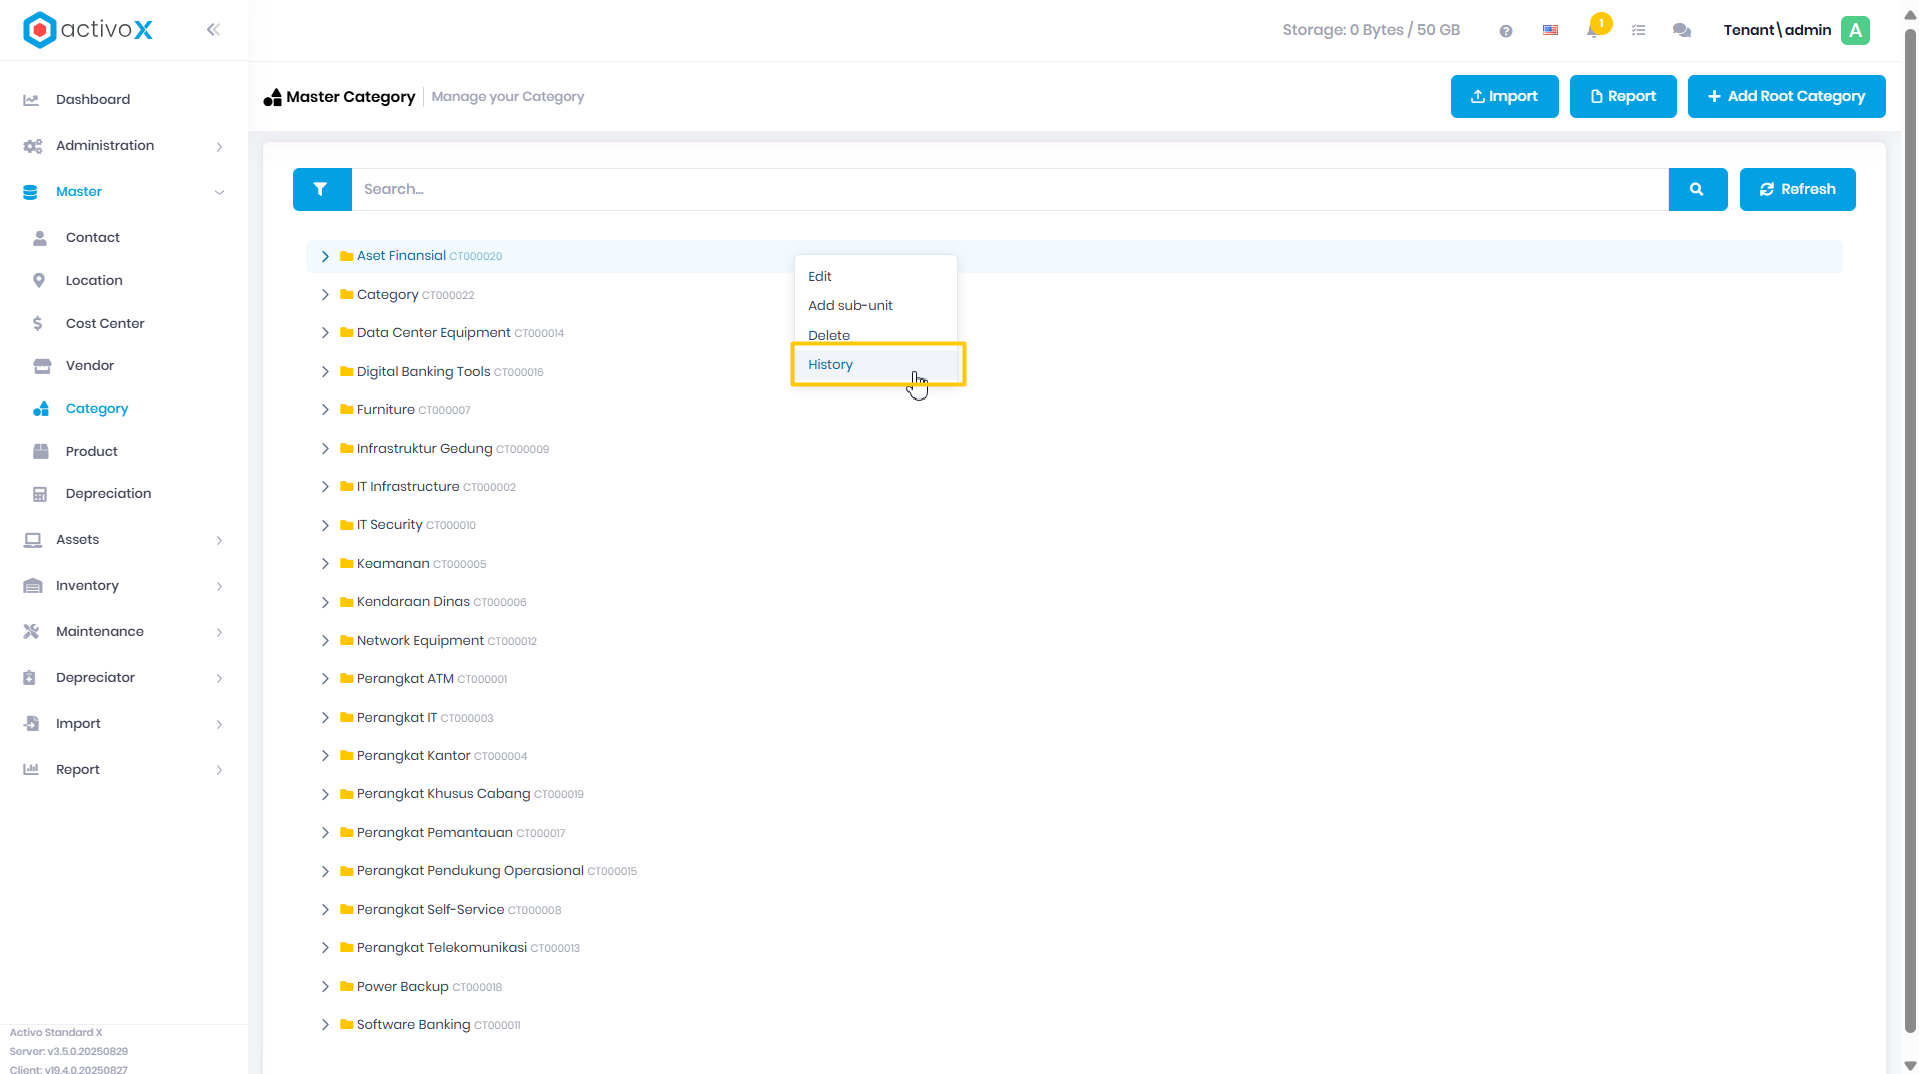Image resolution: width=1919 pixels, height=1074 pixels.
Task: Open the filter funnel button
Action: tap(321, 189)
